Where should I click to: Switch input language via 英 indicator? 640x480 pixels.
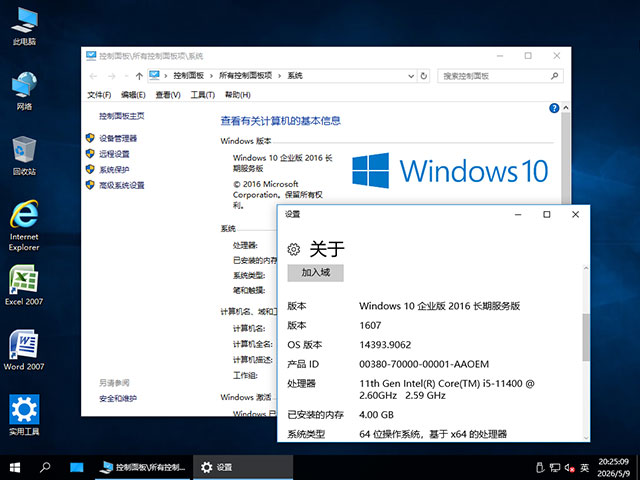point(584,467)
